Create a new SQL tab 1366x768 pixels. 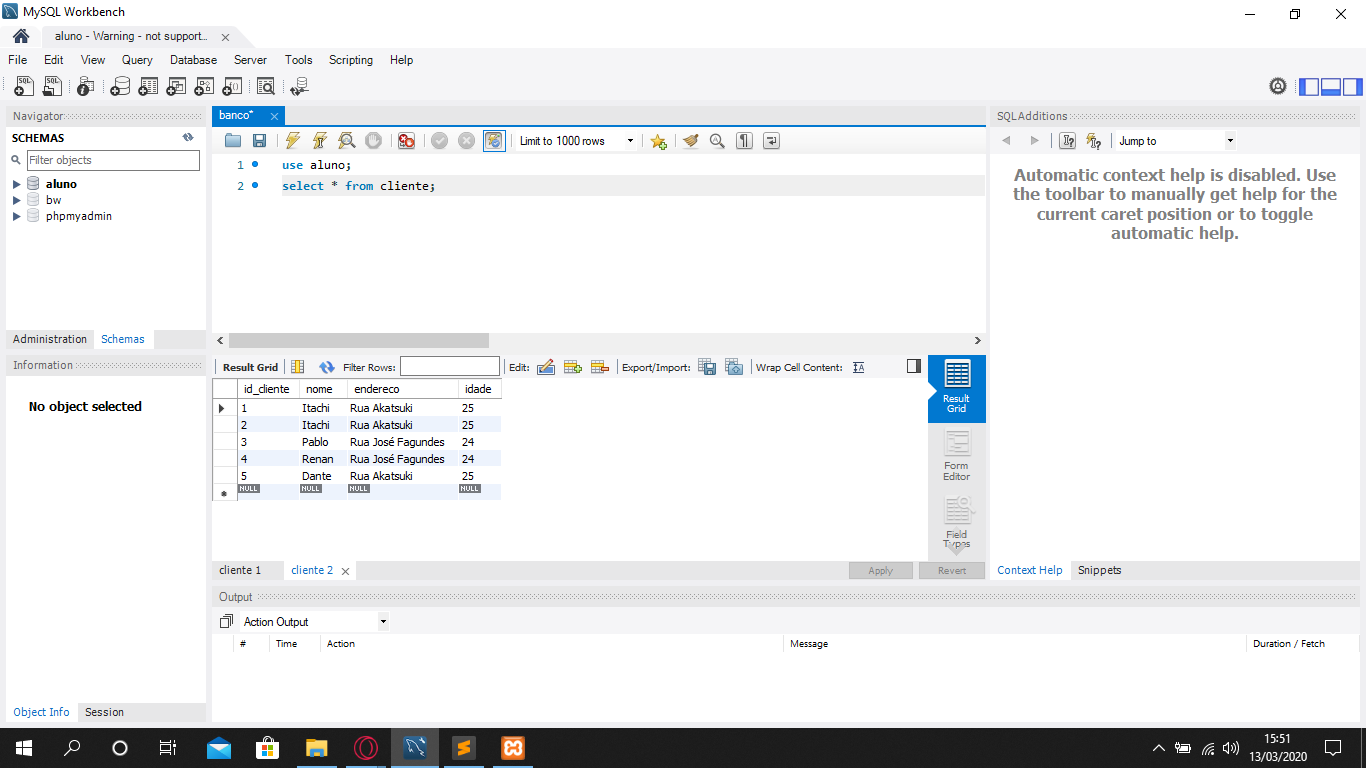tap(24, 87)
